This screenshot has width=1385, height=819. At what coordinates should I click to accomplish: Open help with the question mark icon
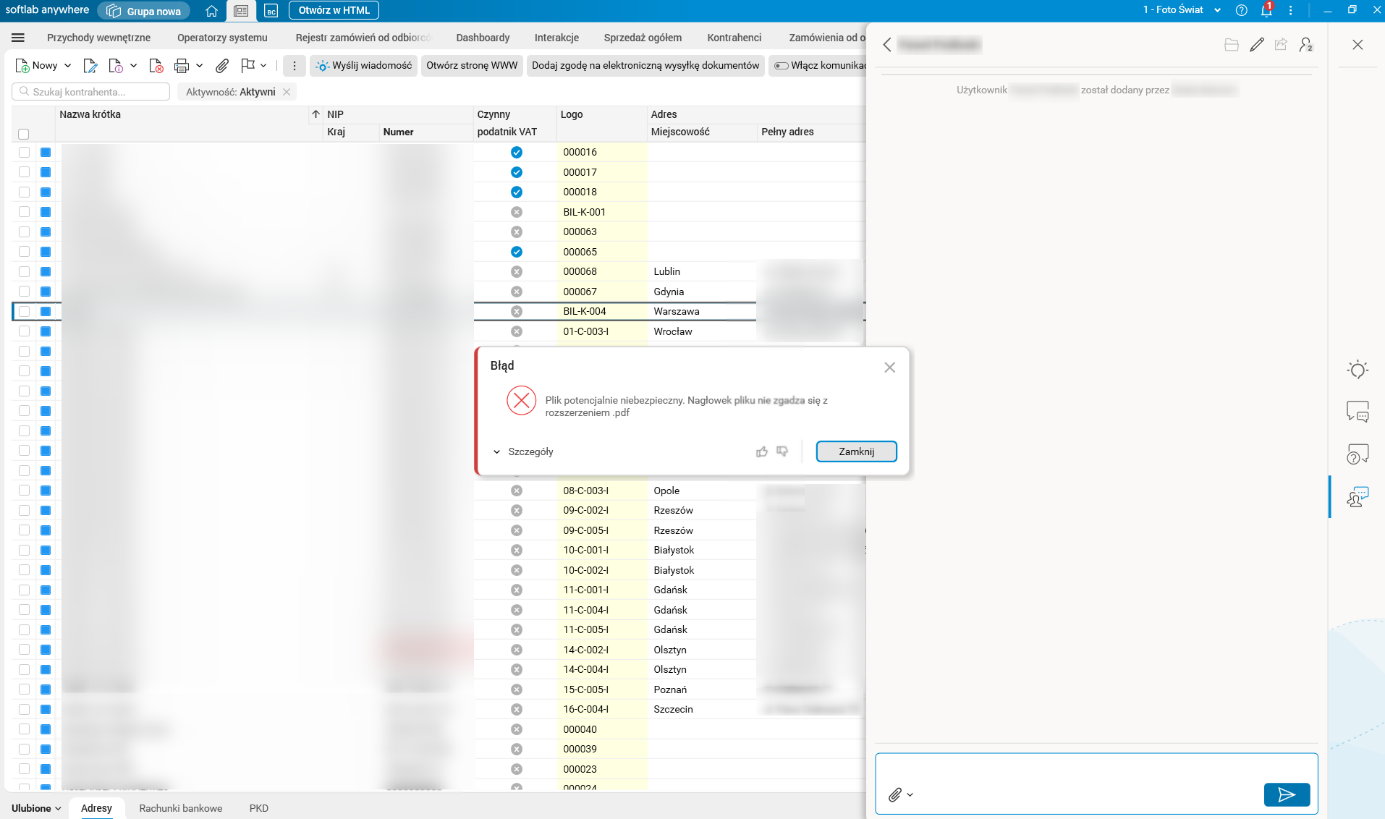click(1242, 10)
